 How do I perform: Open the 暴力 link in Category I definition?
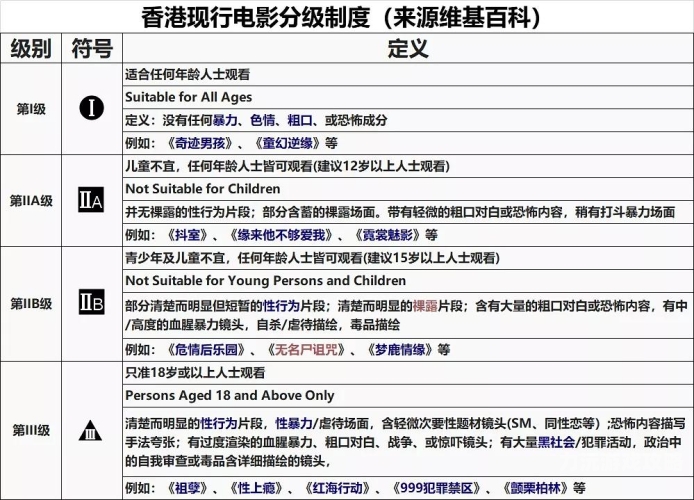point(225,120)
